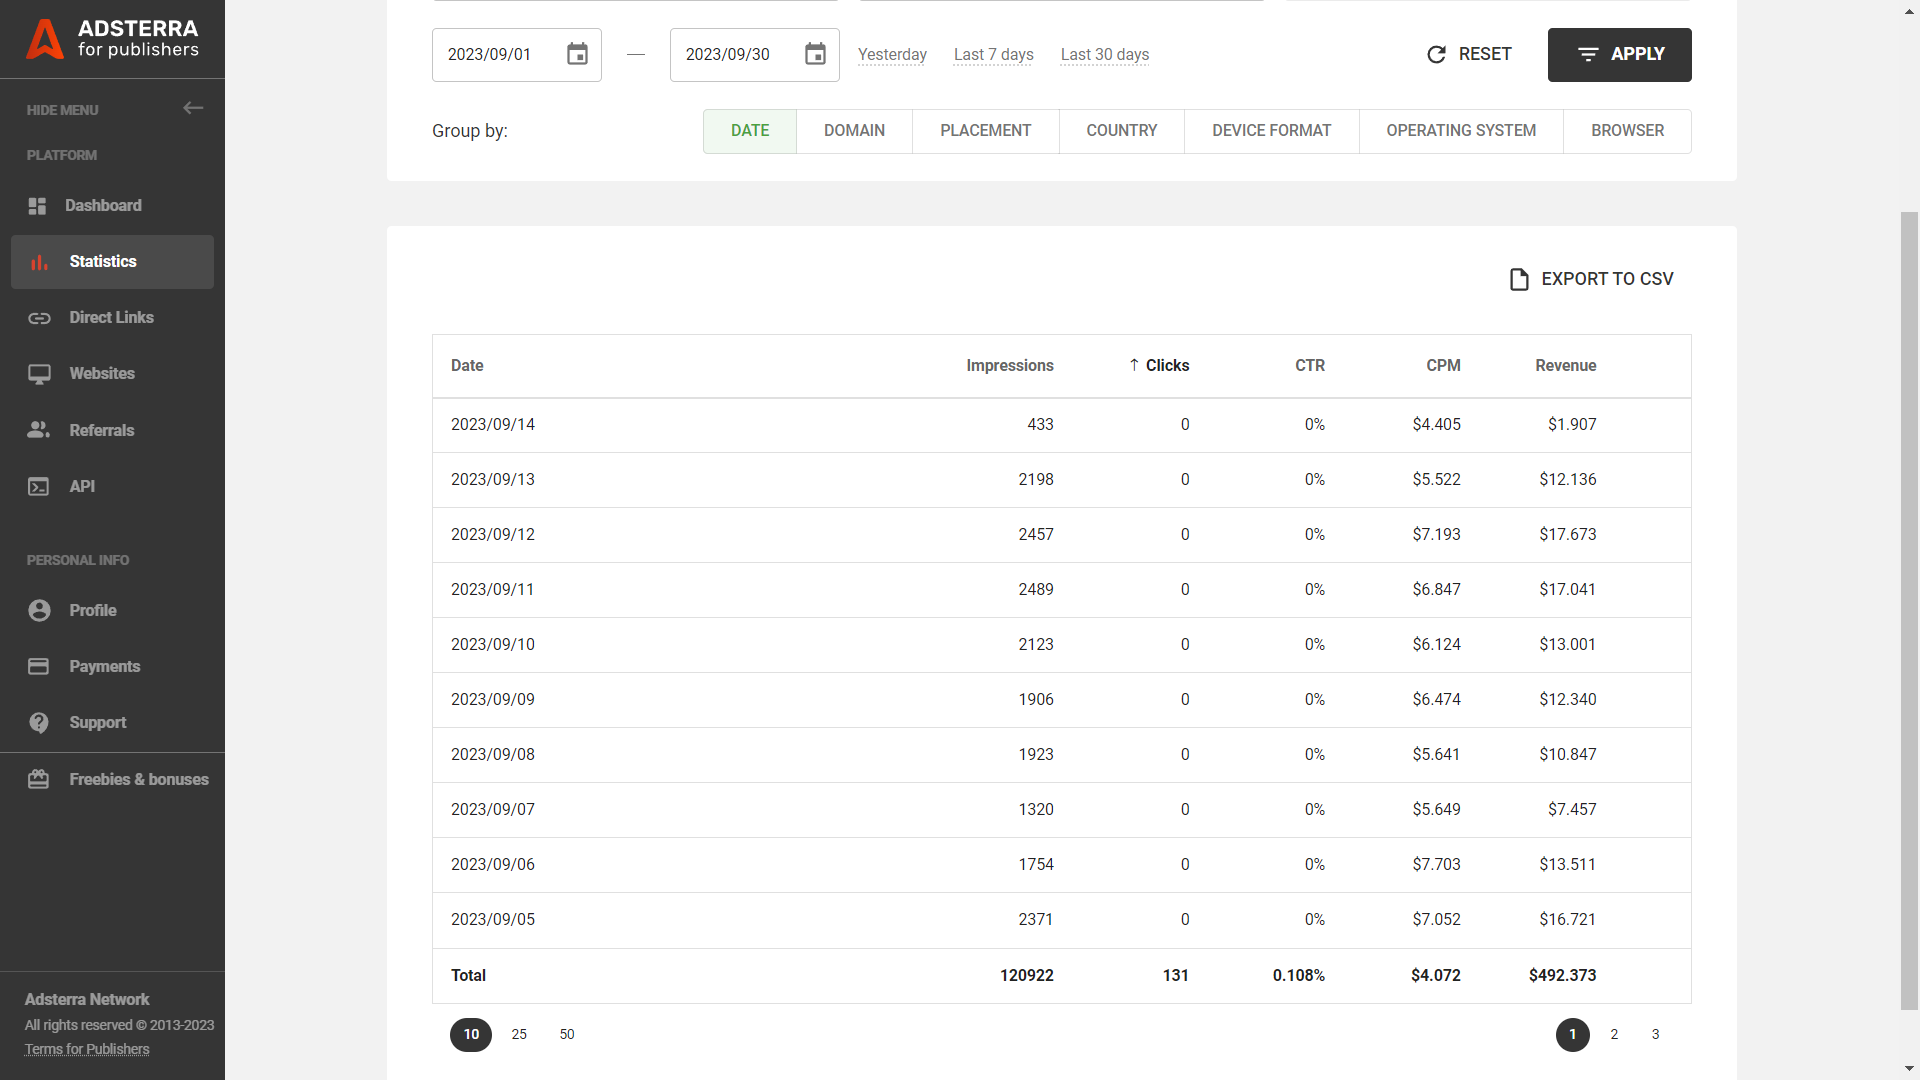Expand the PLACEMENT group-by selector
The height and width of the screenshot is (1080, 1920).
(985, 131)
